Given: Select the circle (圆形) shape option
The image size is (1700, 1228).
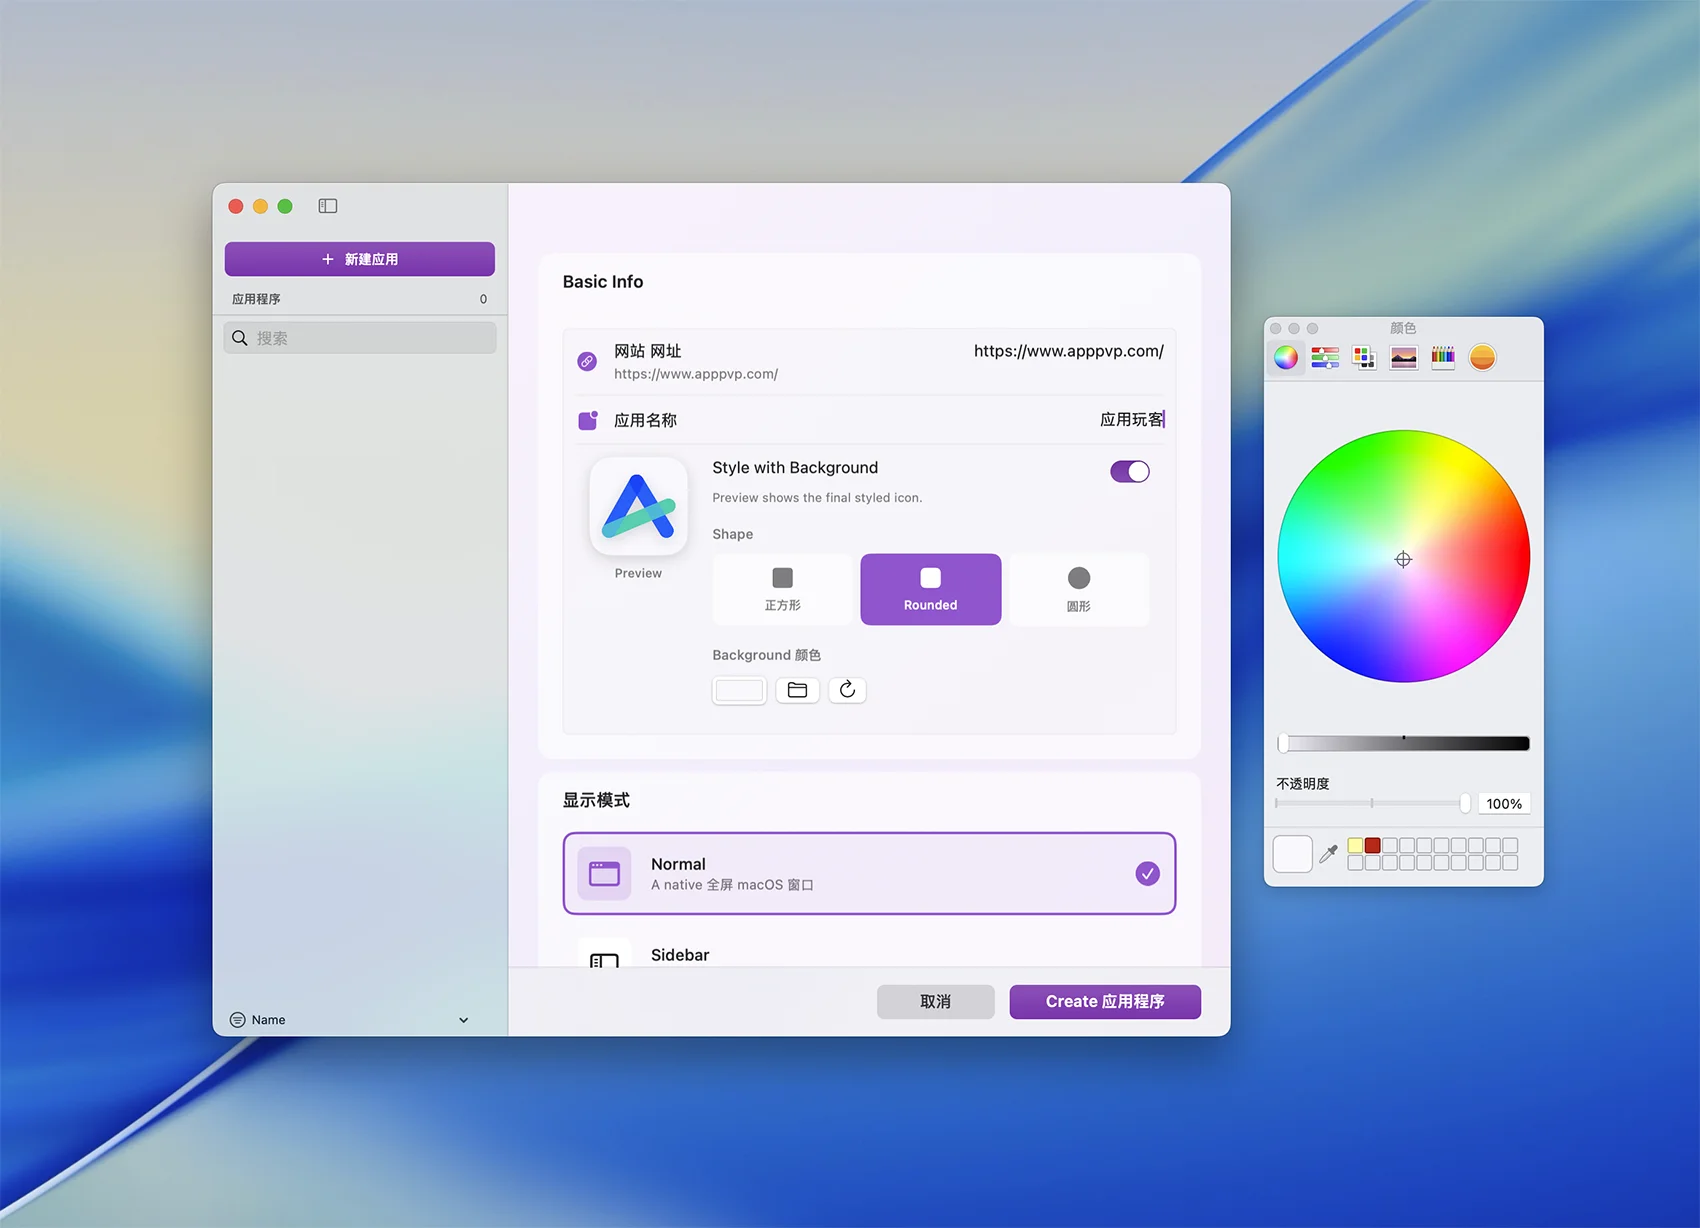Looking at the screenshot, I should pyautogui.click(x=1078, y=589).
